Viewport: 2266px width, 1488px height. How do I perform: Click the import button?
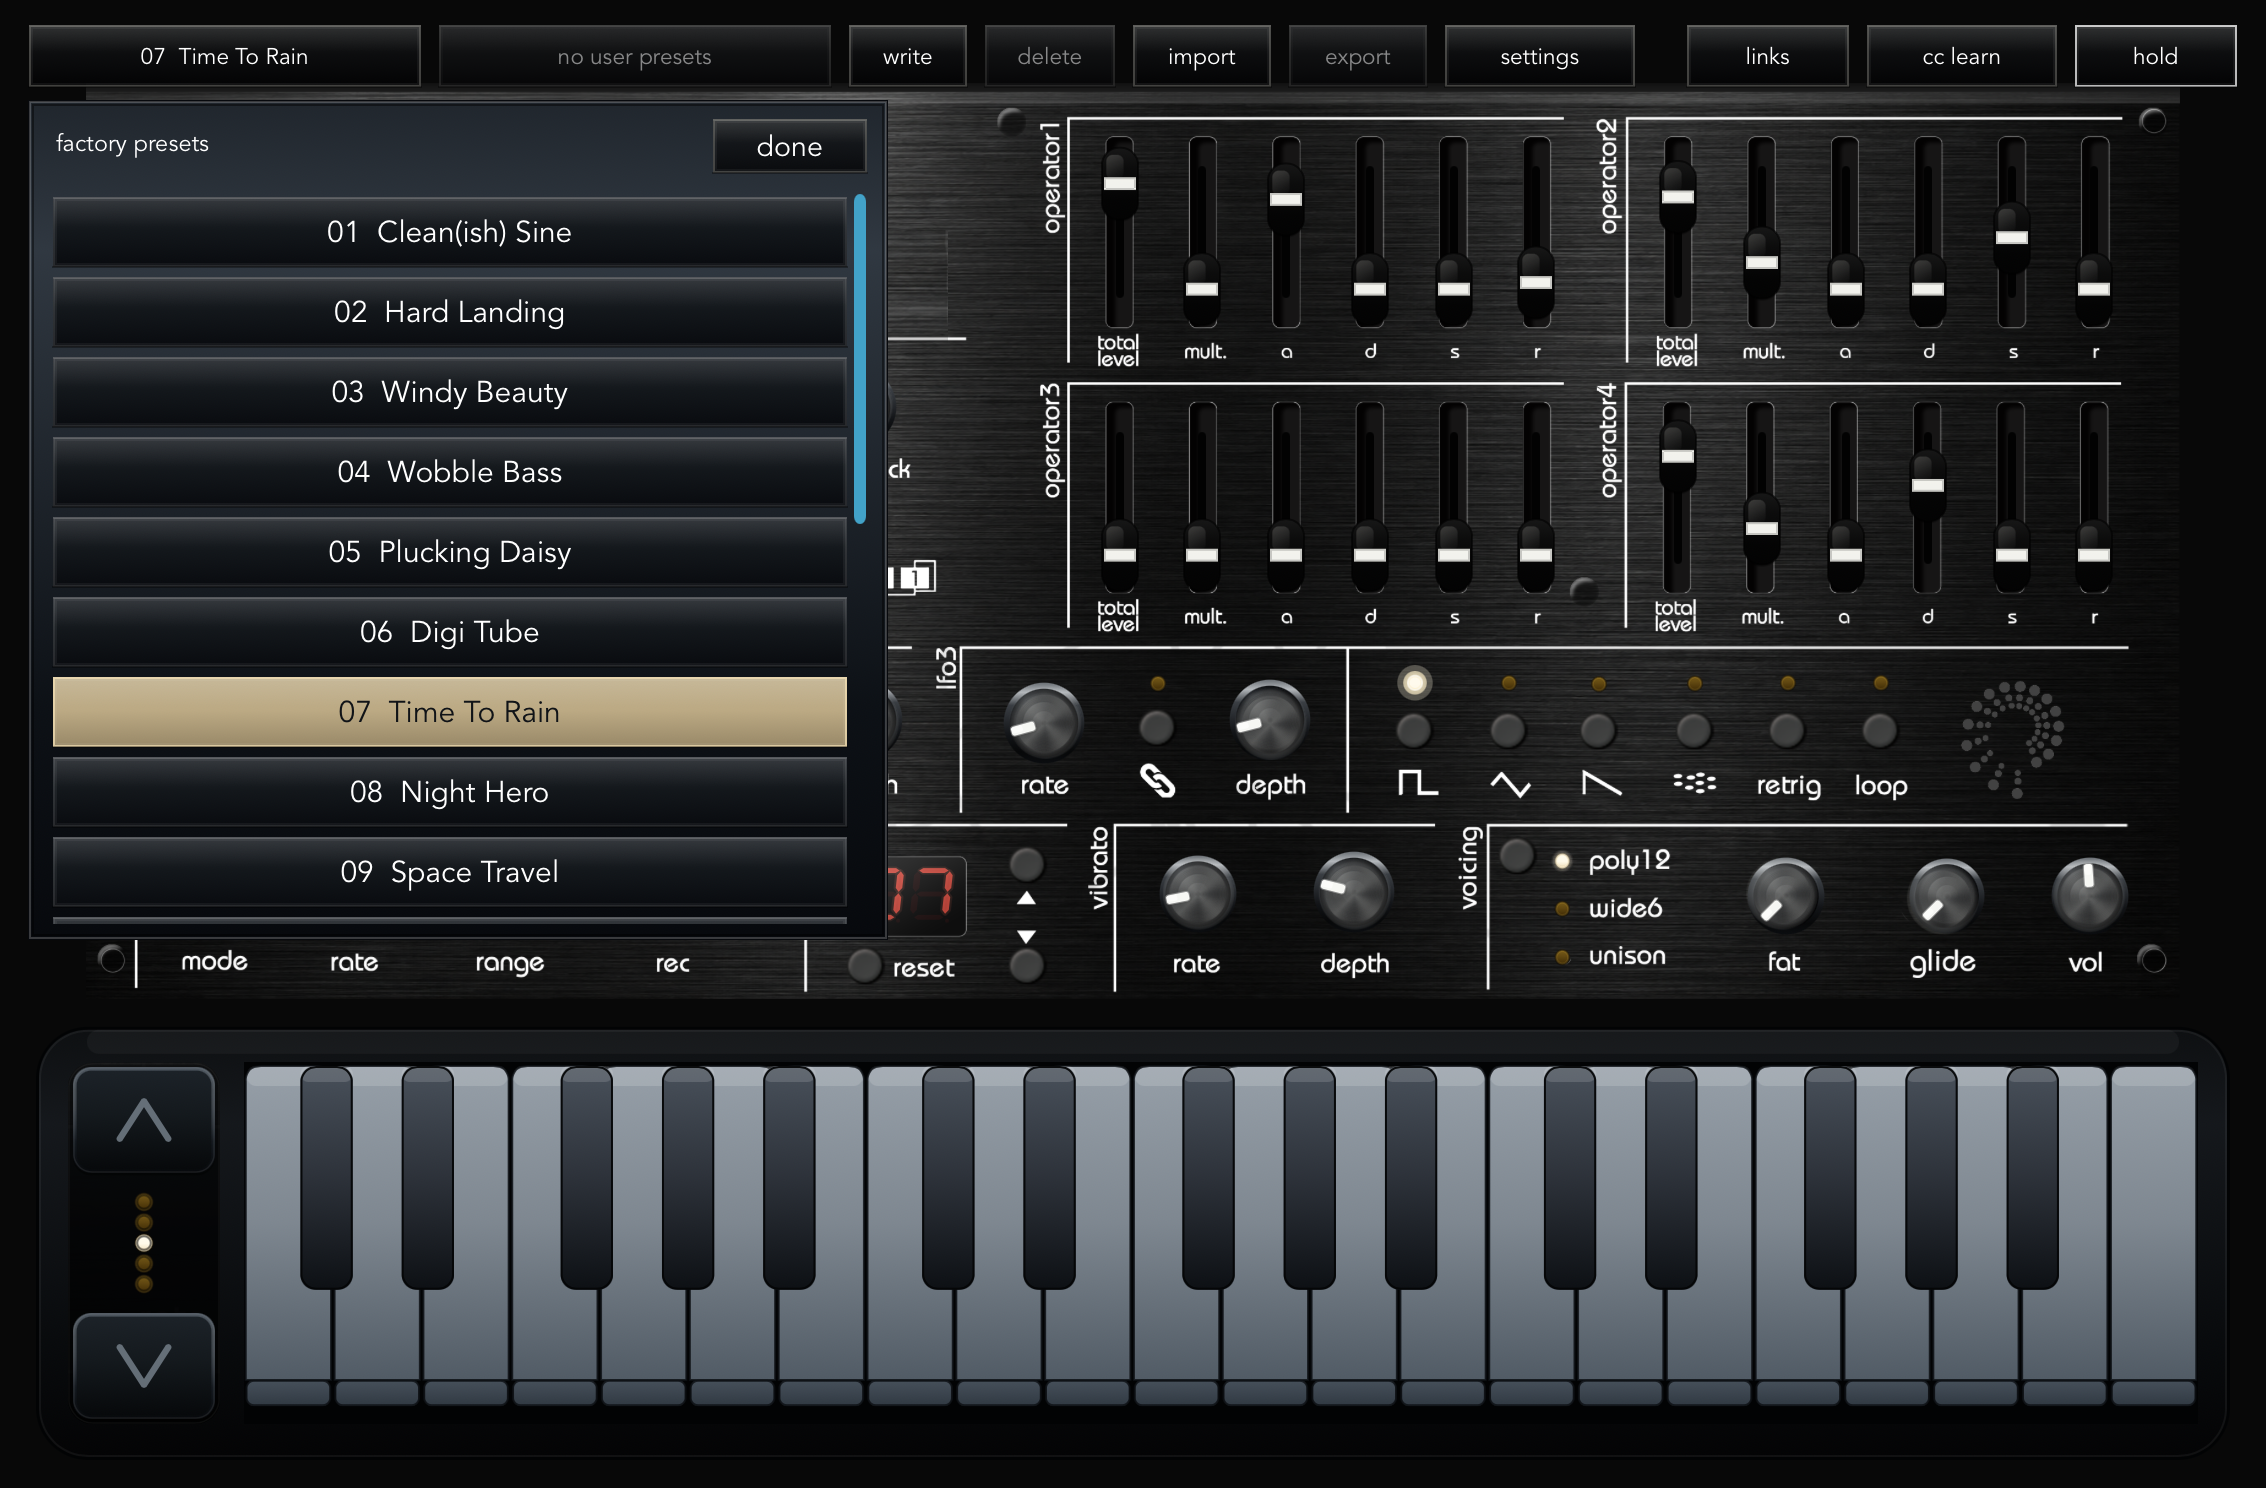[1201, 56]
